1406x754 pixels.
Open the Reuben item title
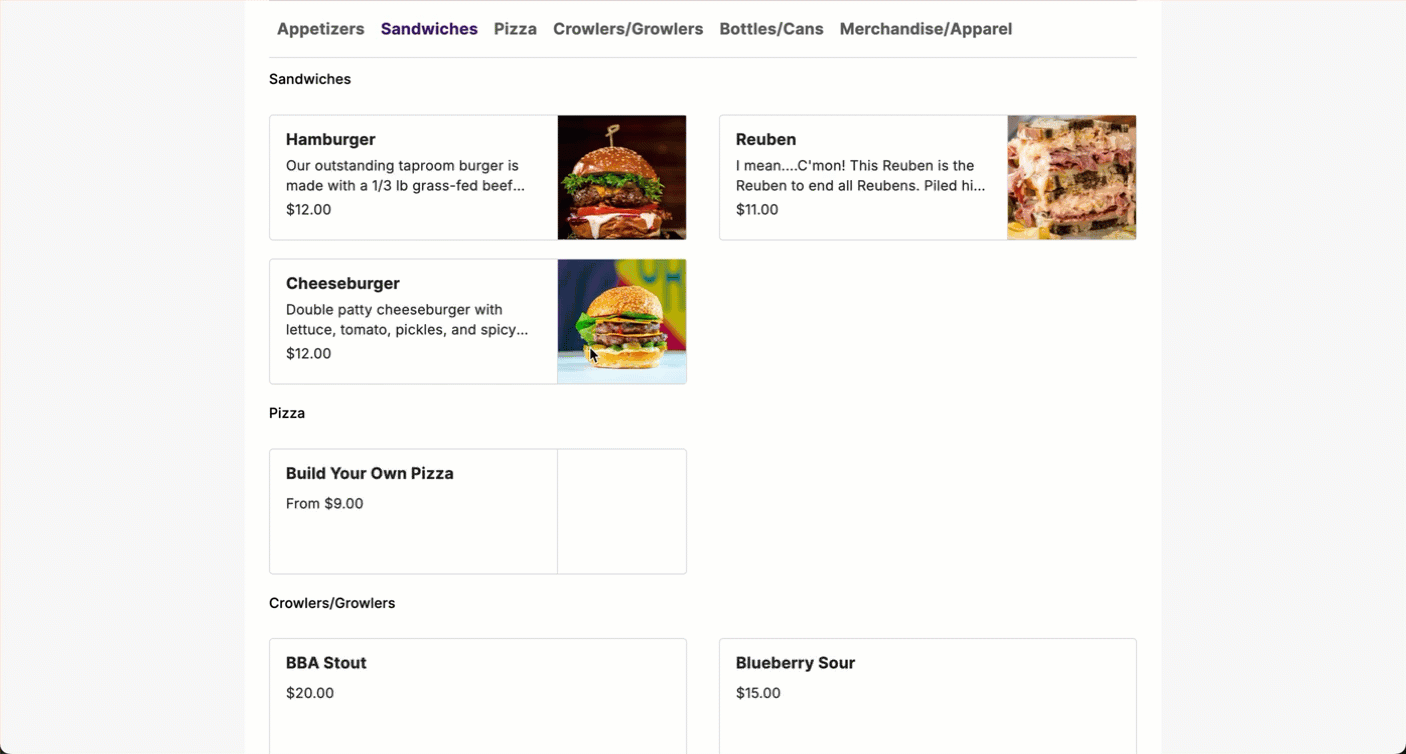pyautogui.click(x=765, y=139)
